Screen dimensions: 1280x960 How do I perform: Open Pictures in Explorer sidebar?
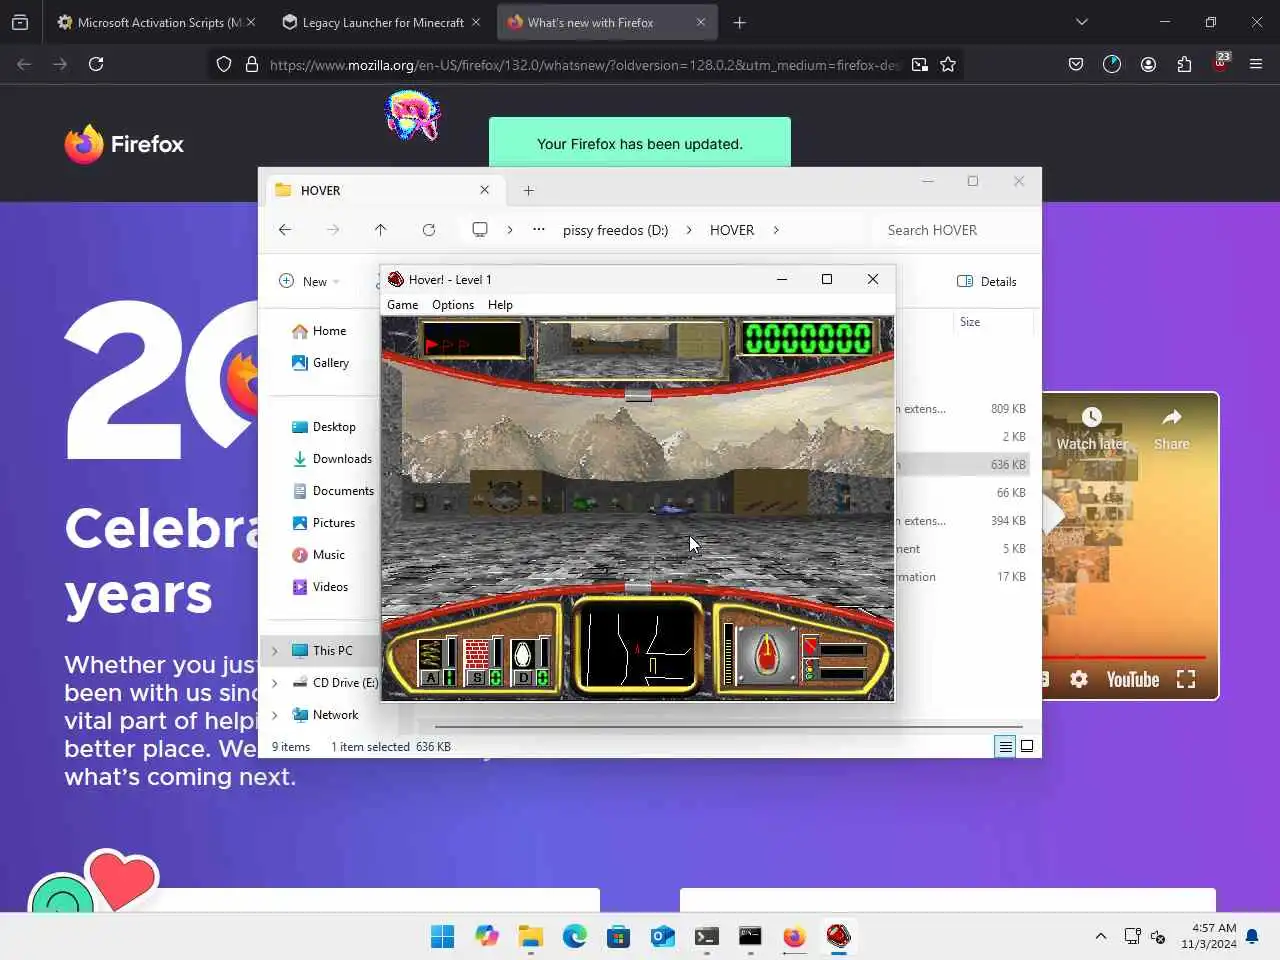click(x=324, y=523)
